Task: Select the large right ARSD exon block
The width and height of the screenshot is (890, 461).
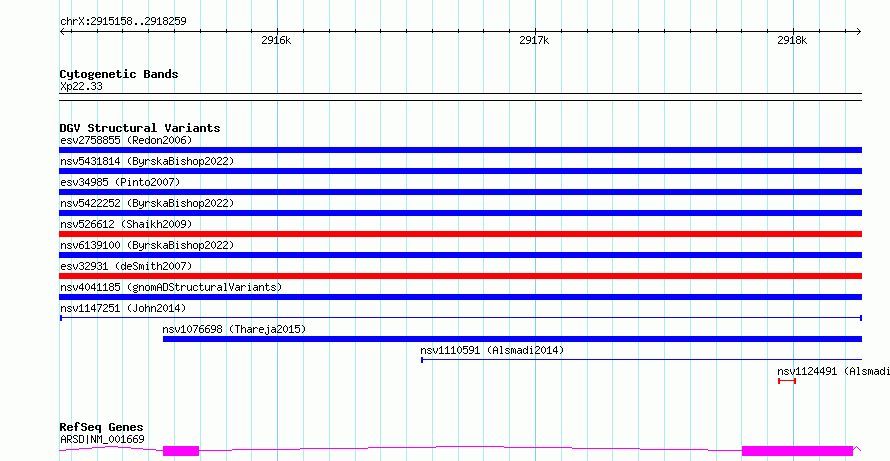Action: [x=797, y=451]
